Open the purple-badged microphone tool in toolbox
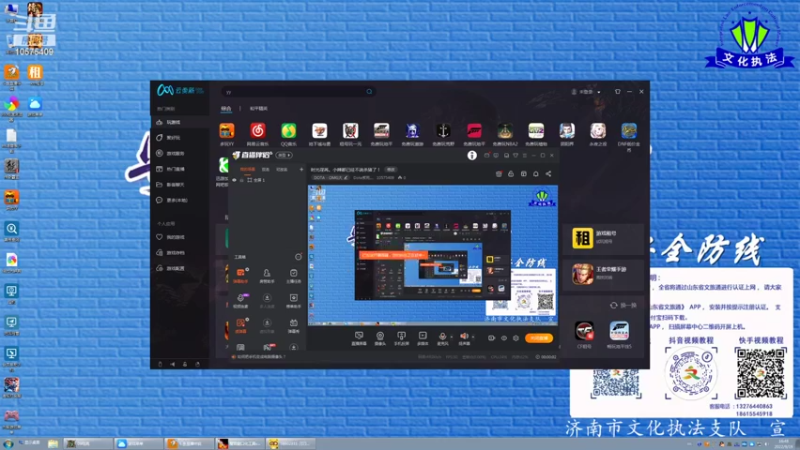 (x=240, y=300)
